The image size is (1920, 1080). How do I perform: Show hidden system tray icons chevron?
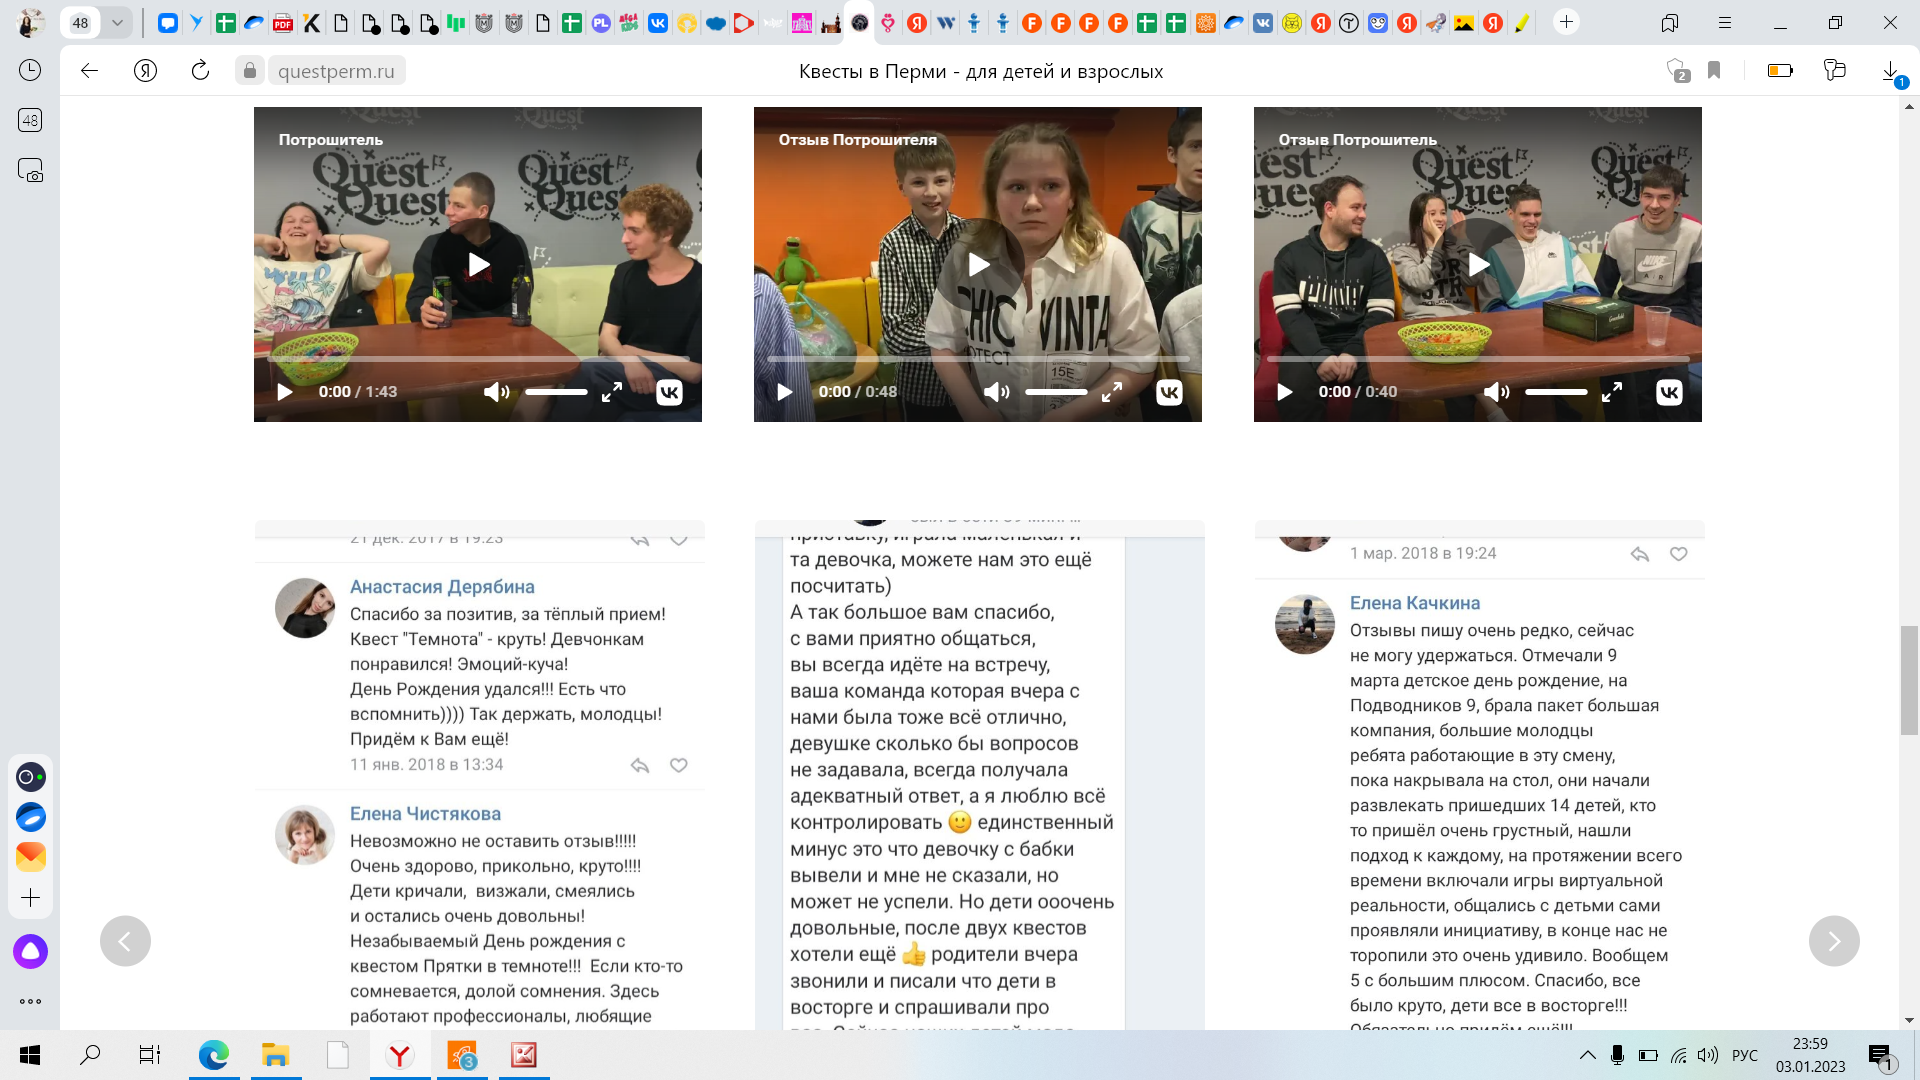click(x=1587, y=1055)
